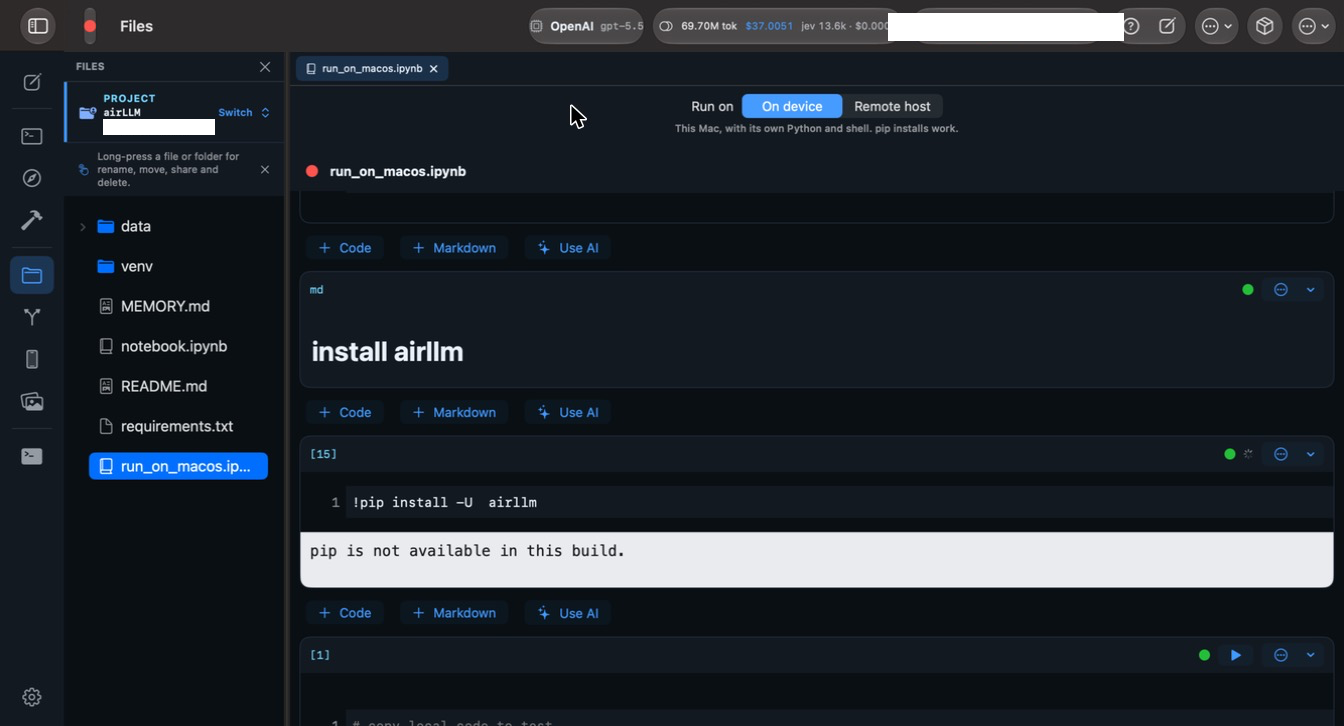This screenshot has width=1344, height=726.
Task: Run the cell numbered [1]
Action: [1236, 655]
